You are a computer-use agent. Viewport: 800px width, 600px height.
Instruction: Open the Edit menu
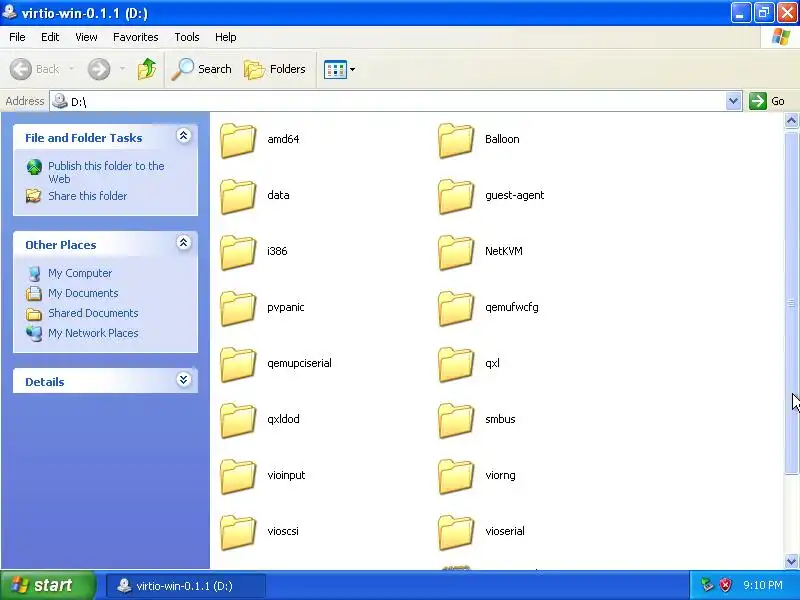pos(50,37)
